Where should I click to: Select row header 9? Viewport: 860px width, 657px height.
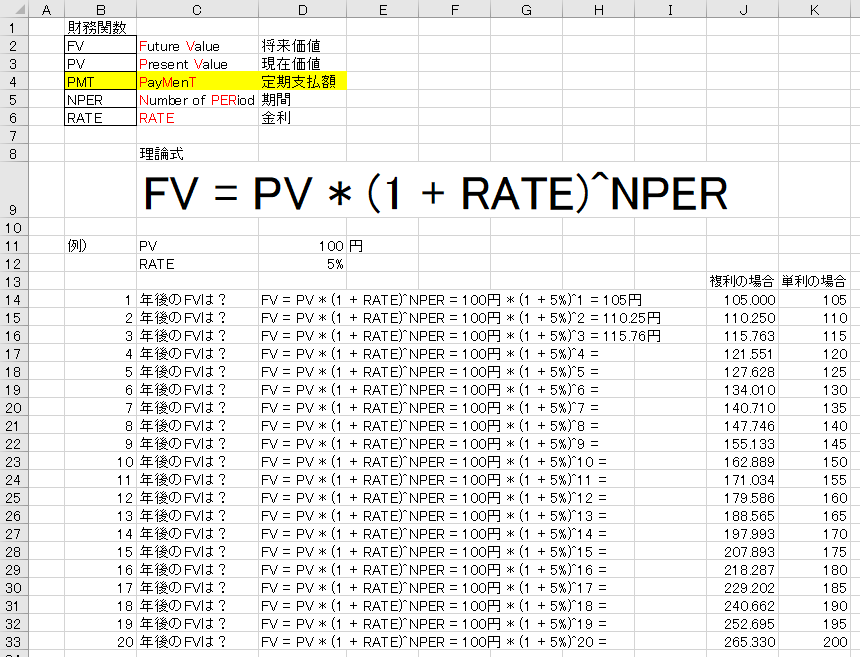13,190
